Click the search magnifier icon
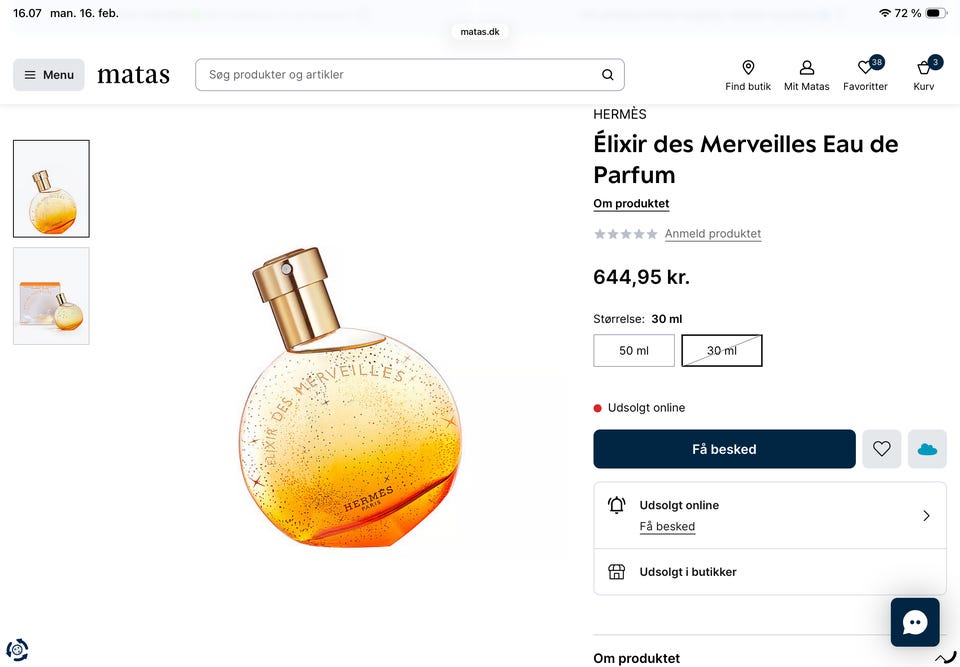This screenshot has height=667, width=960. pyautogui.click(x=608, y=75)
